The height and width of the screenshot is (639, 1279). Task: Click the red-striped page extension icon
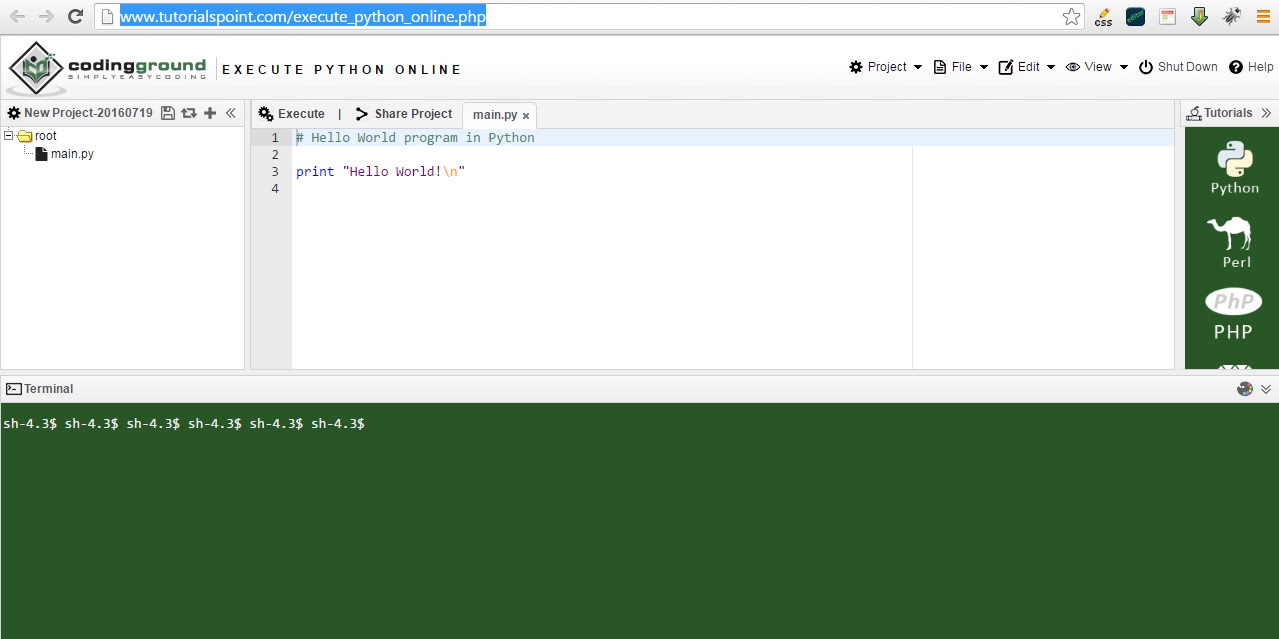(x=1167, y=16)
